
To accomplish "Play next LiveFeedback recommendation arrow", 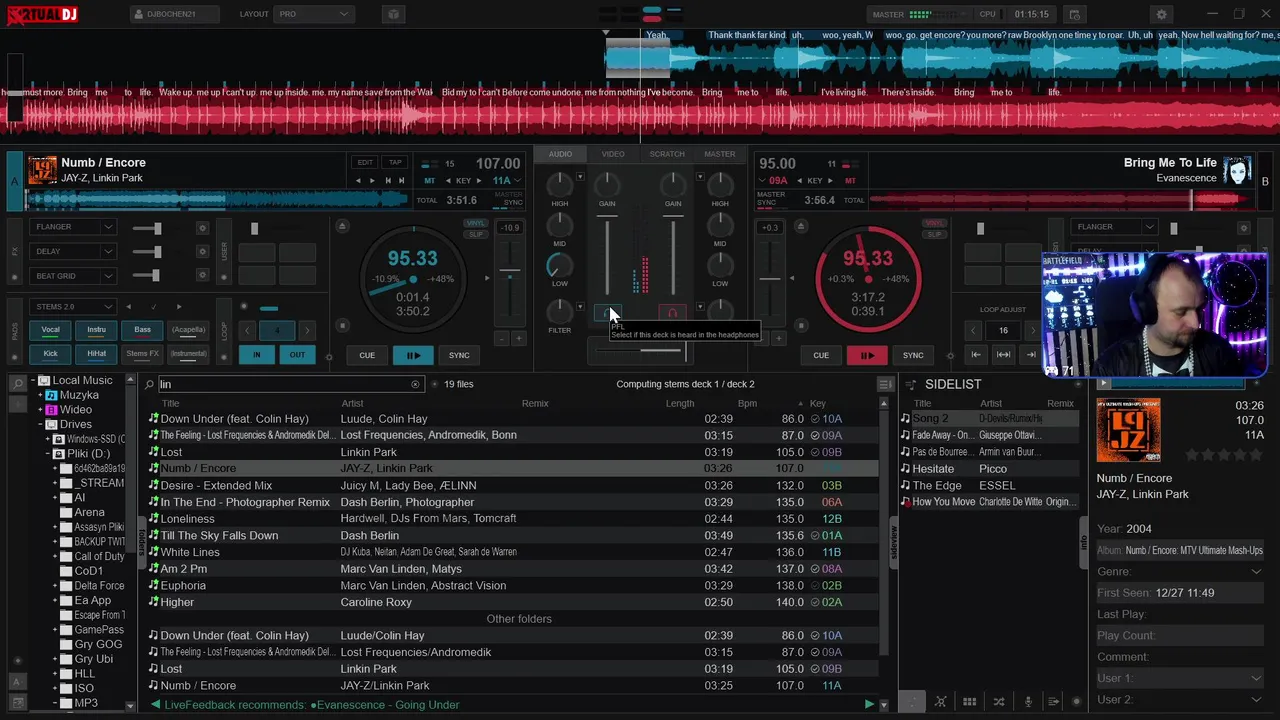I will pos(868,705).
